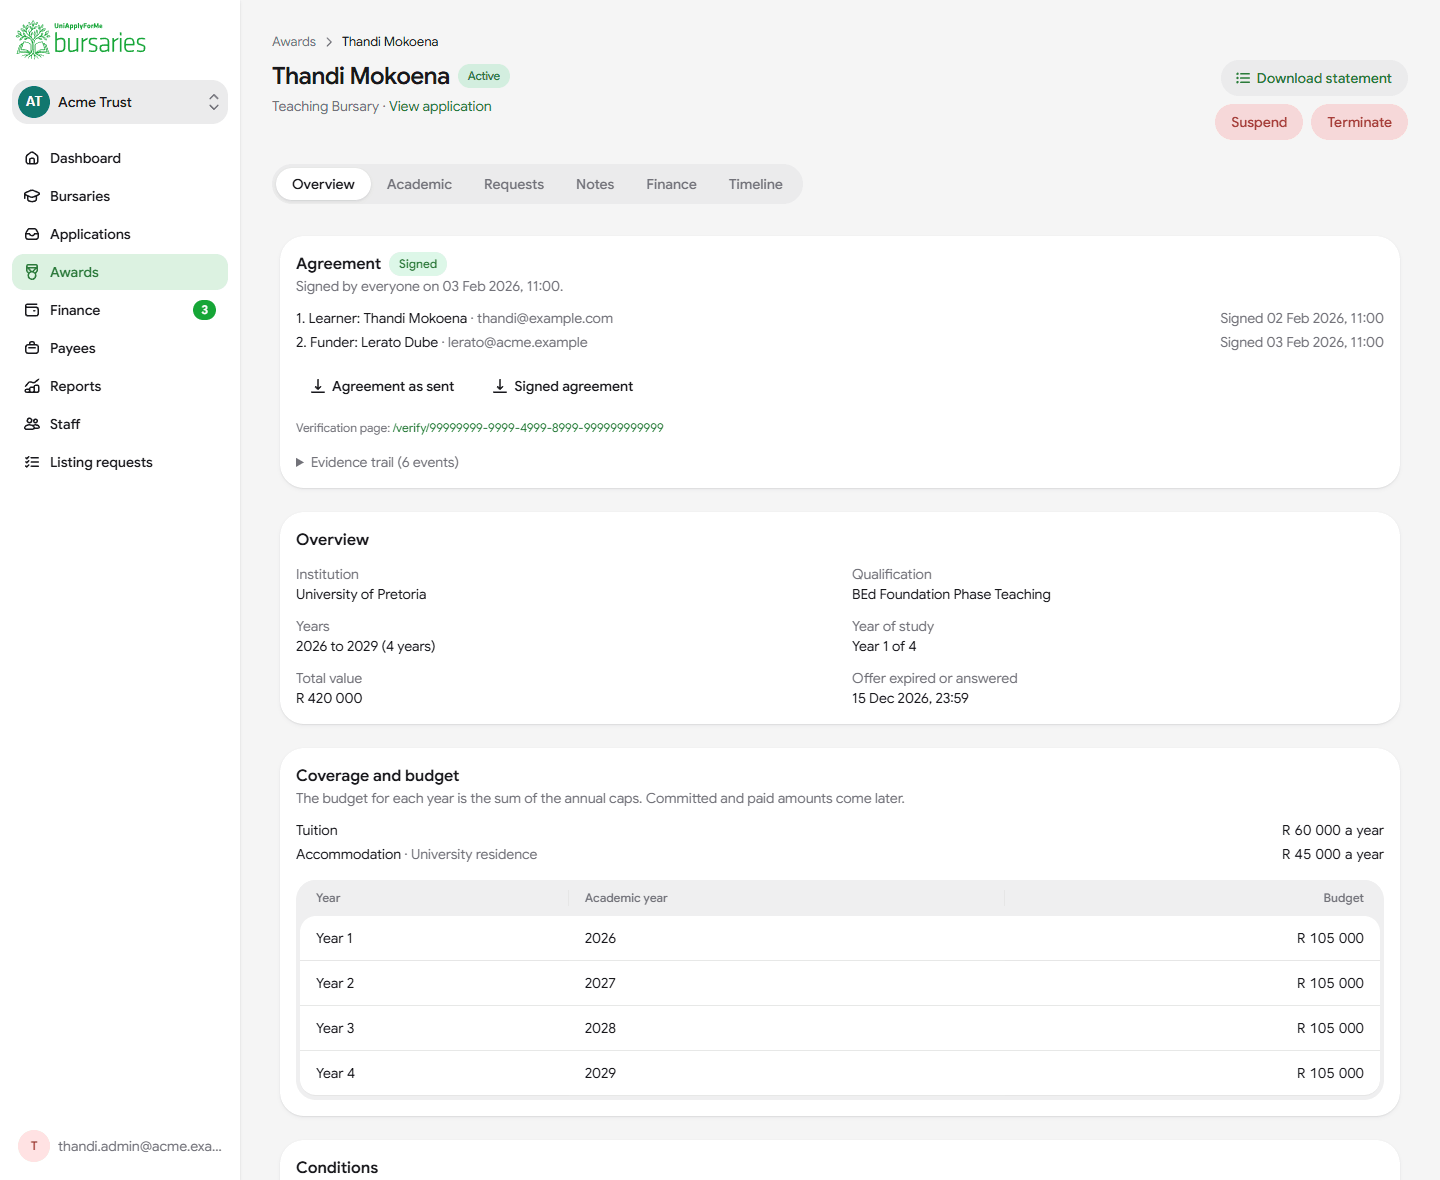Click the Awards medal icon
This screenshot has width=1440, height=1180.
(x=32, y=272)
